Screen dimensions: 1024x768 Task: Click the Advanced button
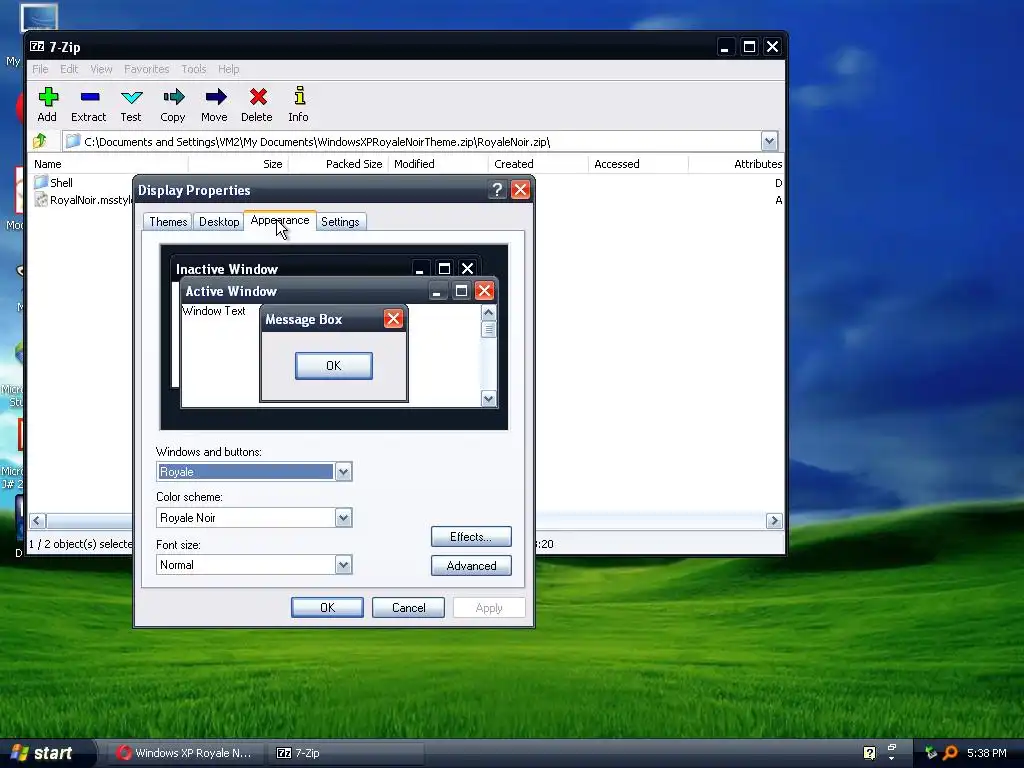point(471,566)
